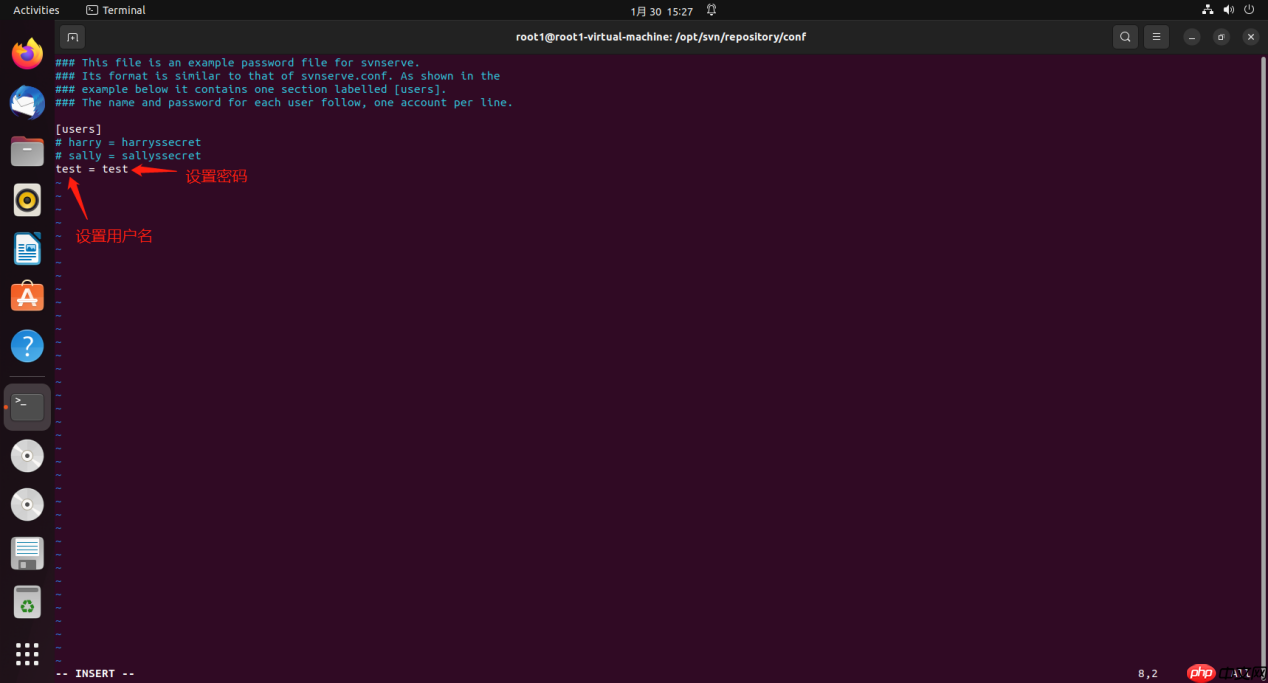Screen dimensions: 1268x683
Task: Launch the Help app from the dock
Action: click(x=27, y=345)
